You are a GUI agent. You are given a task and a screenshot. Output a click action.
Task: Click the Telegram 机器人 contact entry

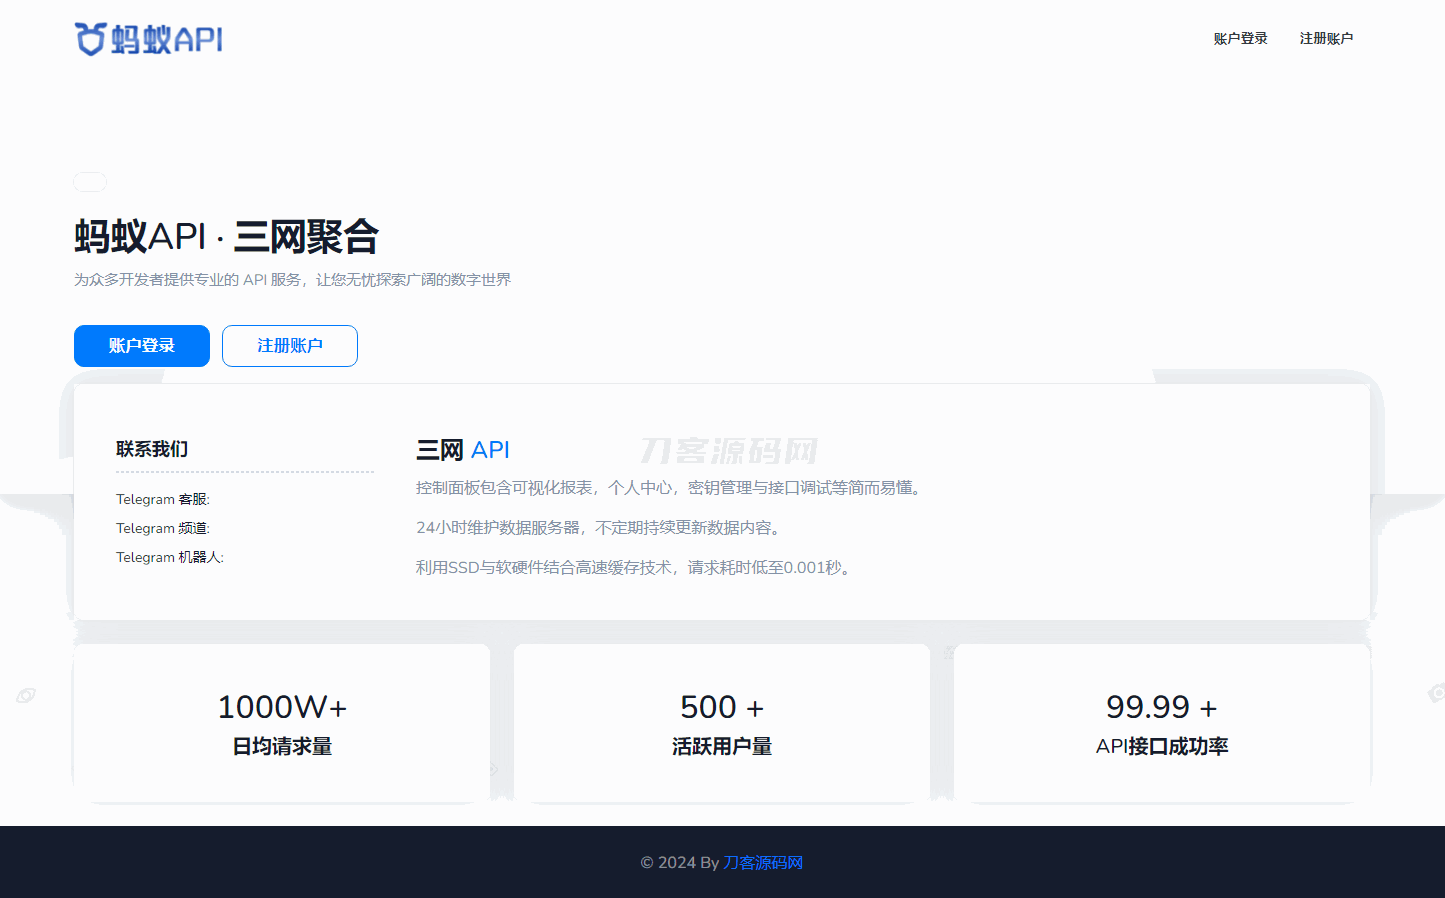[170, 557]
